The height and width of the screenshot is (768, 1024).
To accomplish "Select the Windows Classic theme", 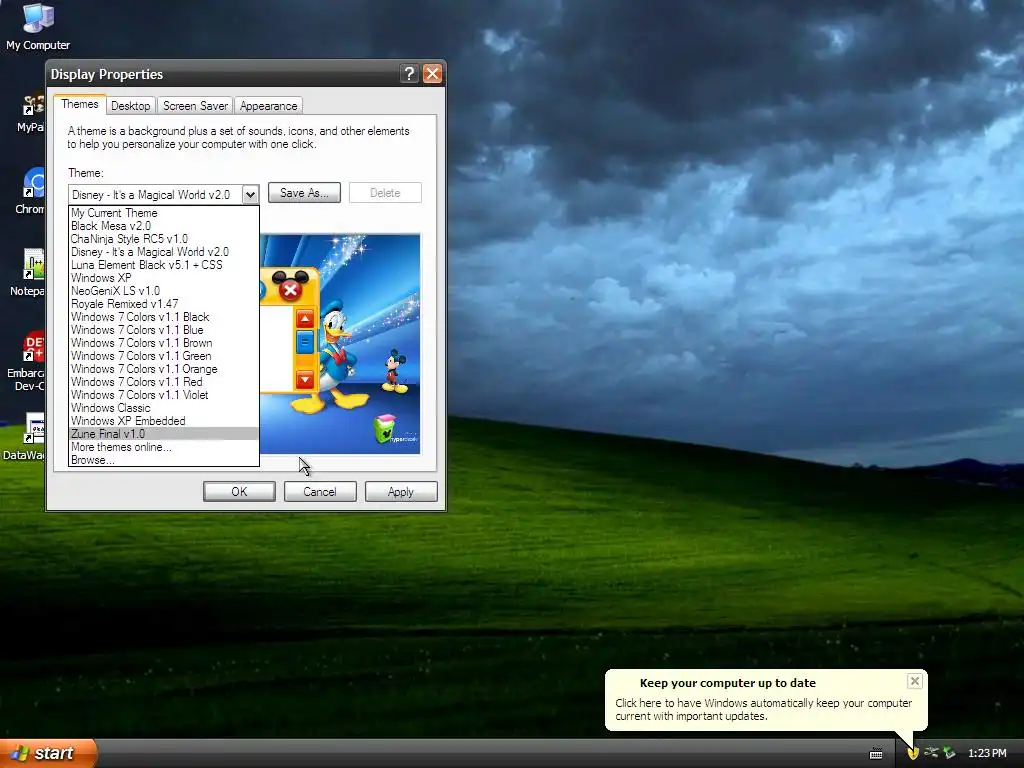I will pos(164,408).
